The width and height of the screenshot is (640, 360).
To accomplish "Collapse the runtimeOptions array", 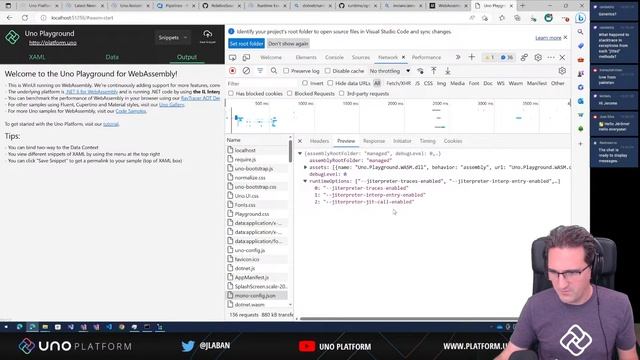I will click(x=305, y=181).
